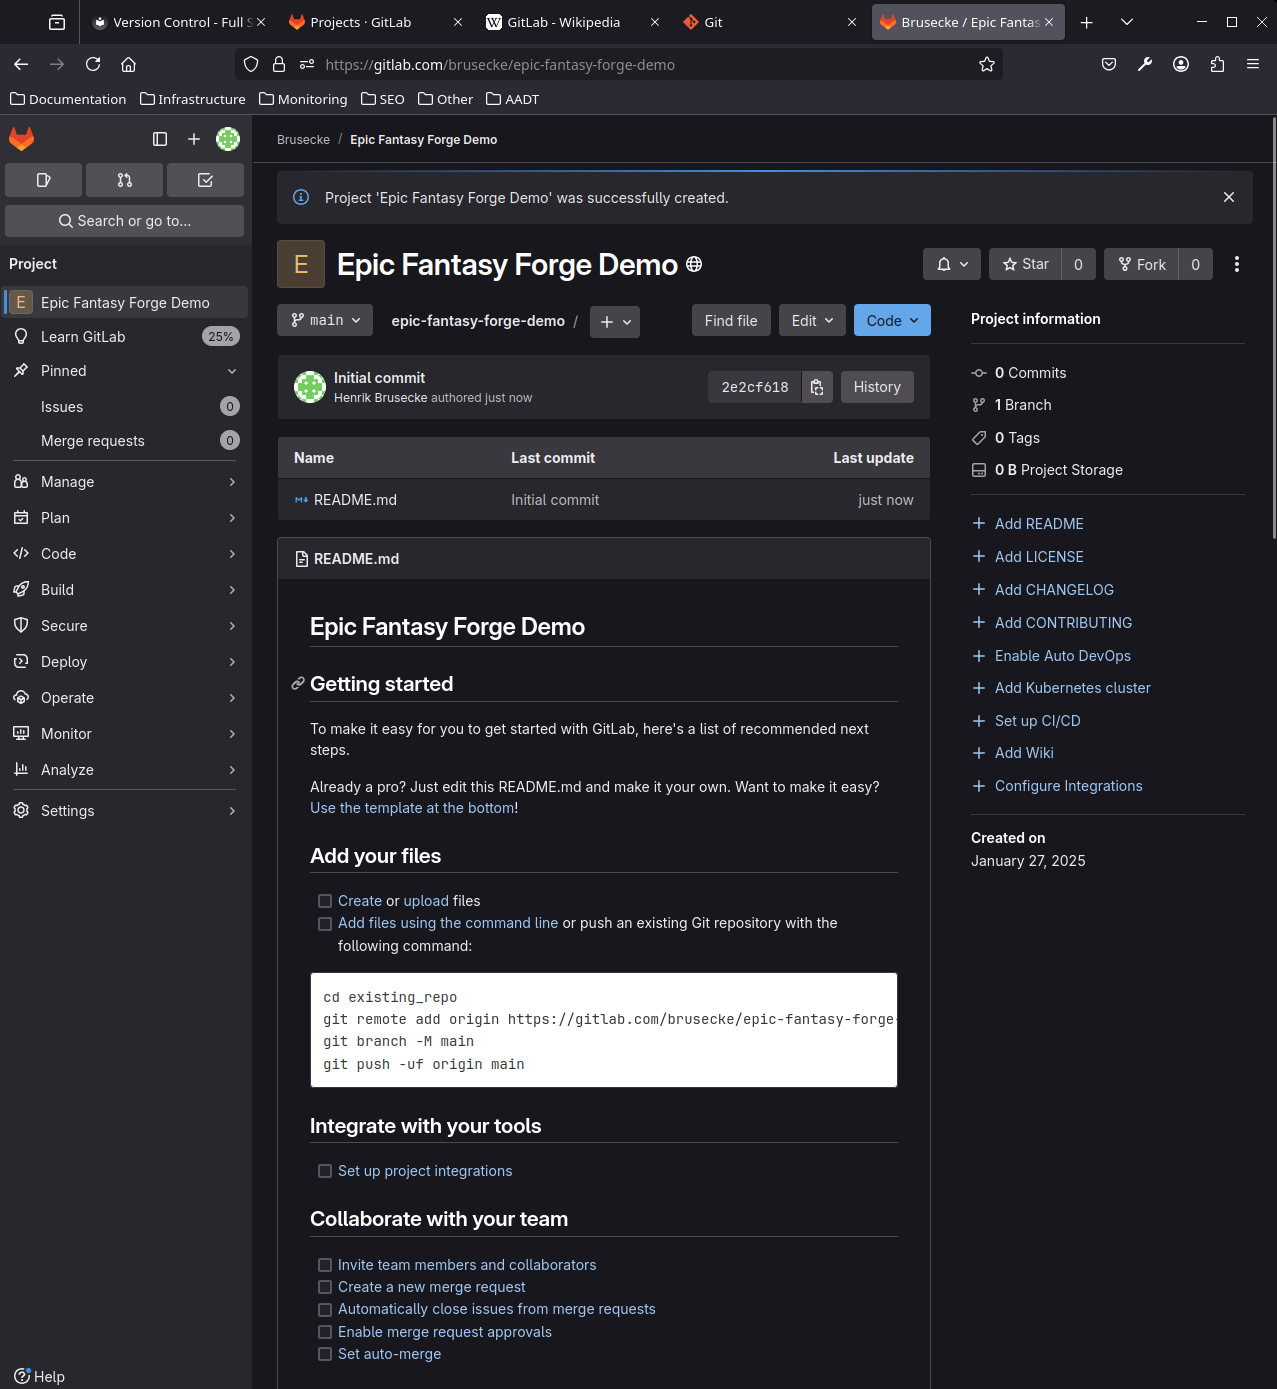1277x1389 pixels.
Task: Check 'Automatically close issues from merge requests' checkbox
Action: (x=325, y=1310)
